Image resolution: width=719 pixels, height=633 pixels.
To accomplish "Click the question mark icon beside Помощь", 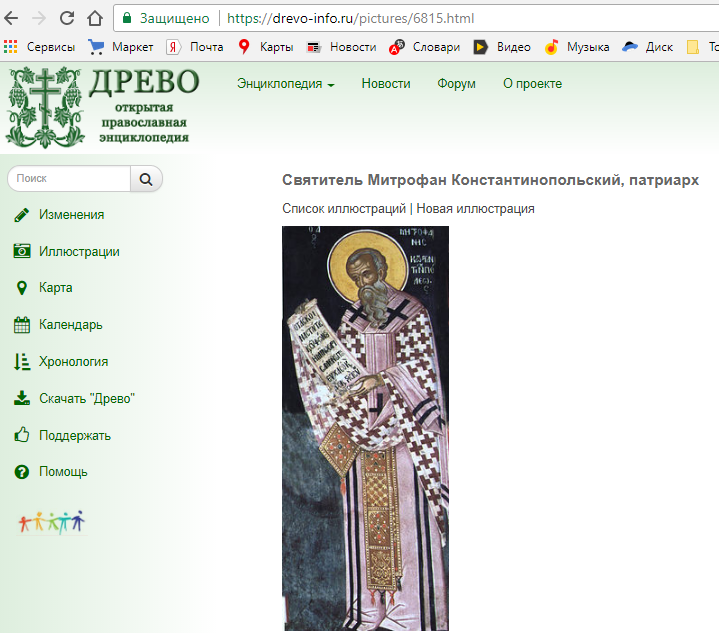I will (x=22, y=472).
